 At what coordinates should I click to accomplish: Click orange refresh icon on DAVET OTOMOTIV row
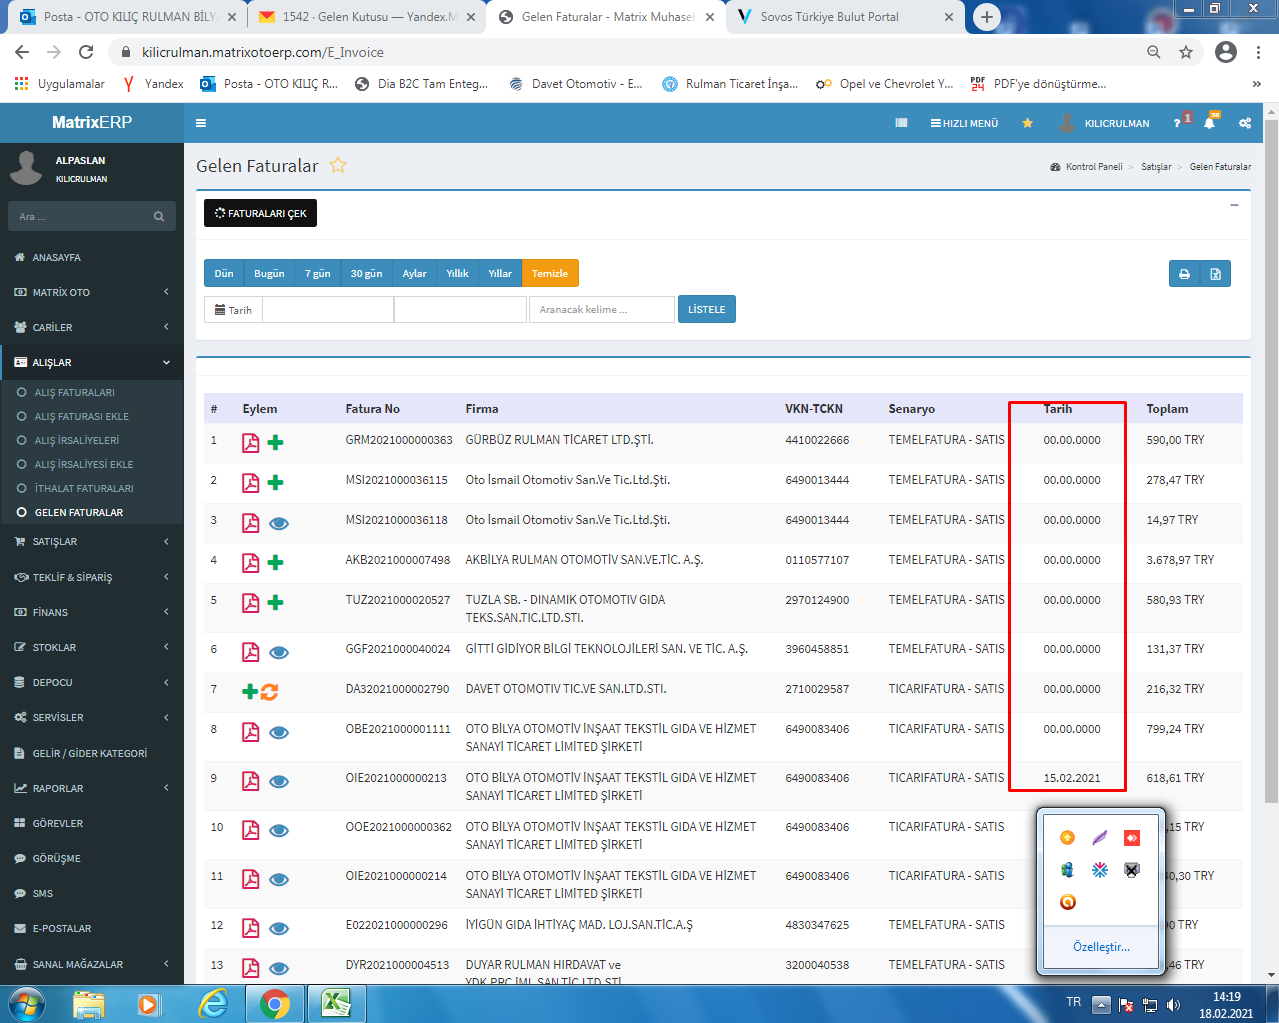[x=270, y=691]
